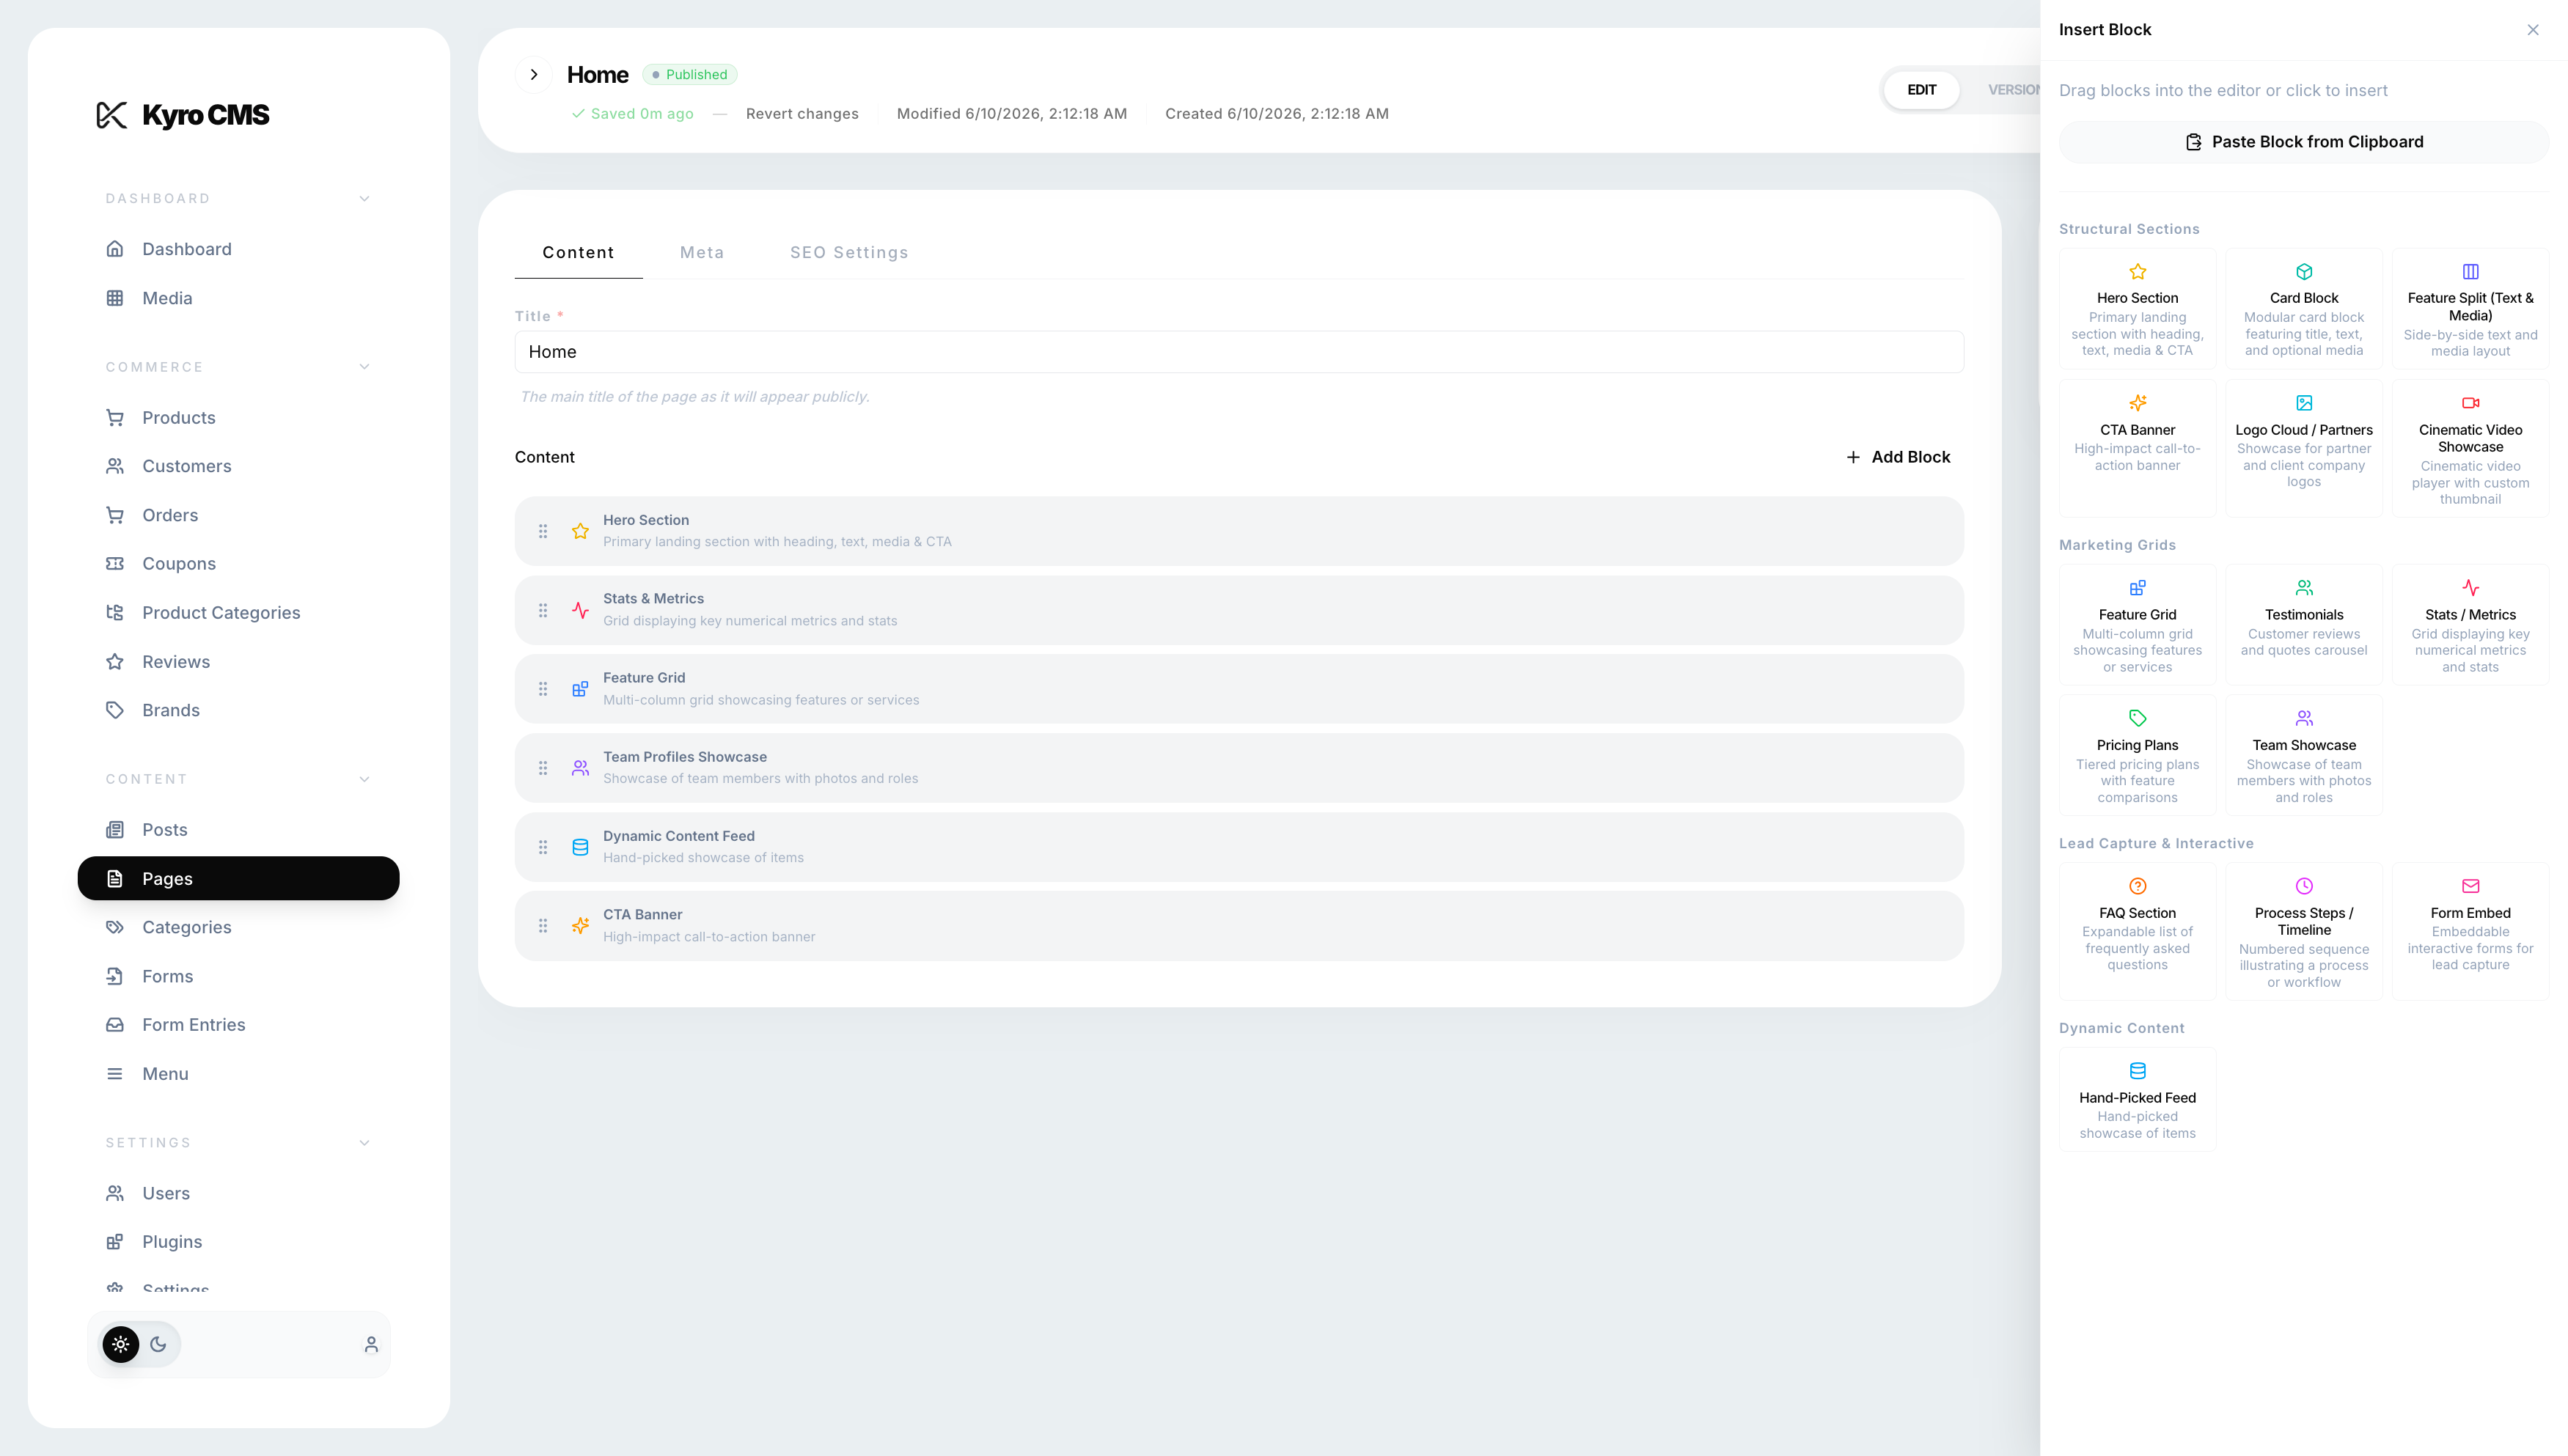Open the Team Profiles Showcase block
2568x1456 pixels.
click(x=1239, y=768)
